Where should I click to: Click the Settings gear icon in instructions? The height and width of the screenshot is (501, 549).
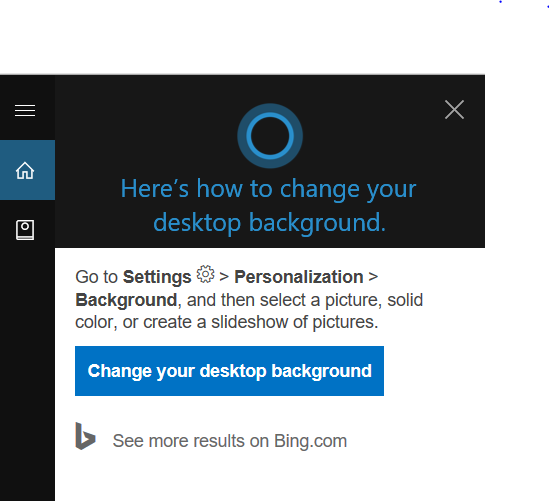tap(205, 274)
